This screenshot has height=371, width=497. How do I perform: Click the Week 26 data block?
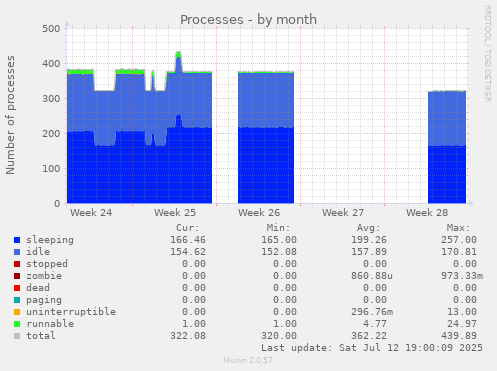click(x=266, y=137)
